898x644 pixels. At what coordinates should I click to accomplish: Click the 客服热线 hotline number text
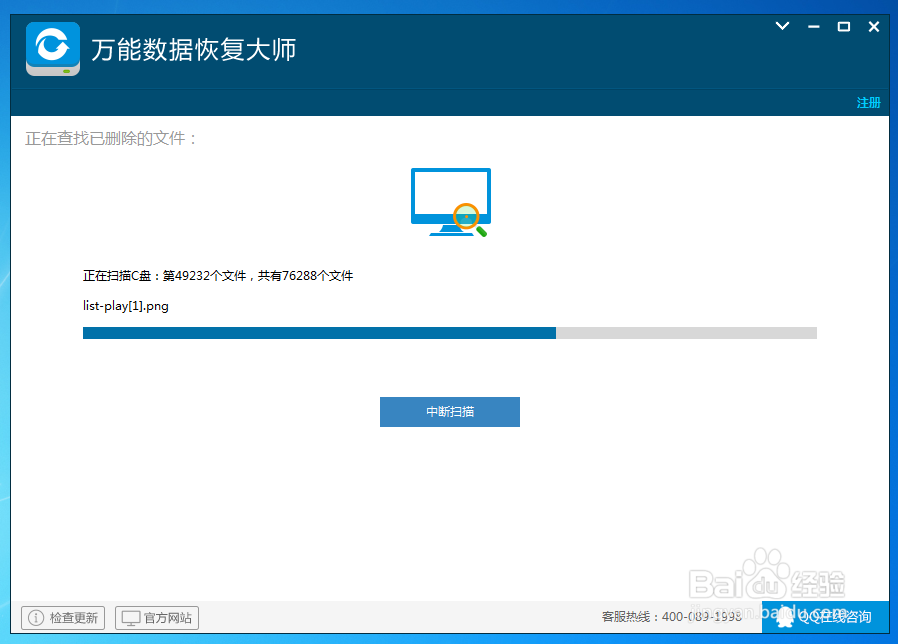tap(672, 616)
